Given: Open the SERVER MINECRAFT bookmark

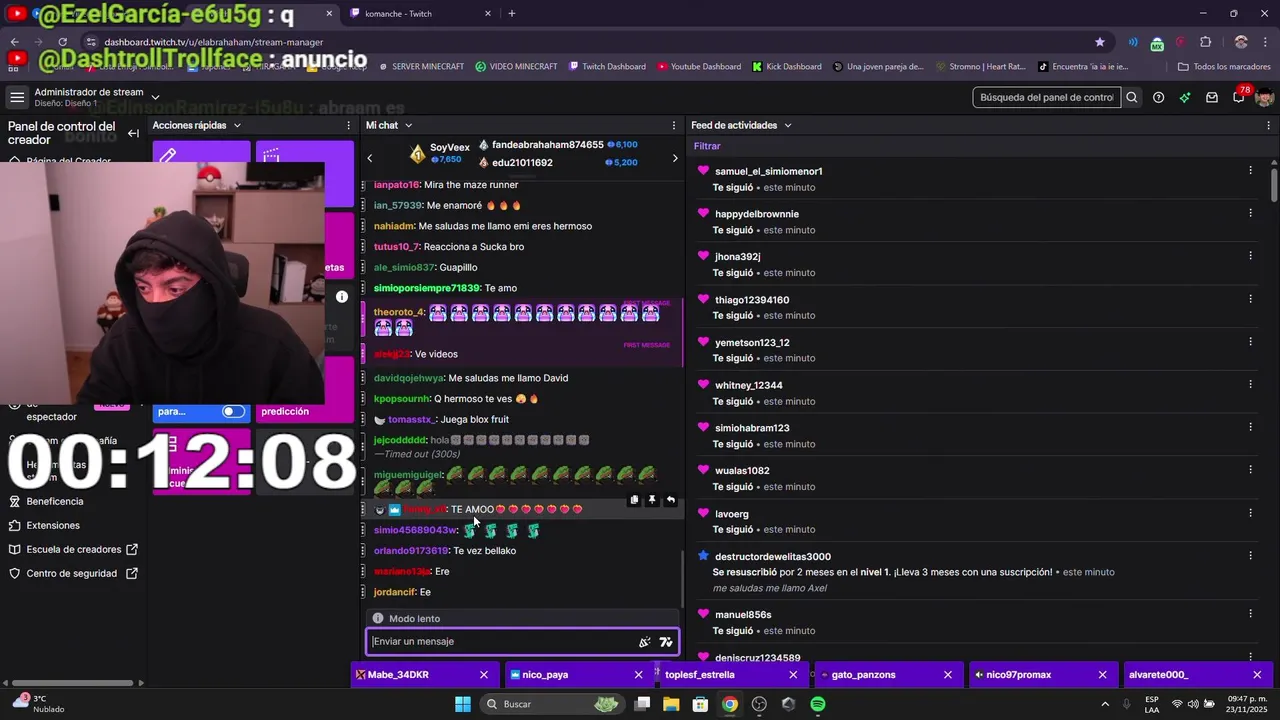Looking at the screenshot, I should point(421,66).
